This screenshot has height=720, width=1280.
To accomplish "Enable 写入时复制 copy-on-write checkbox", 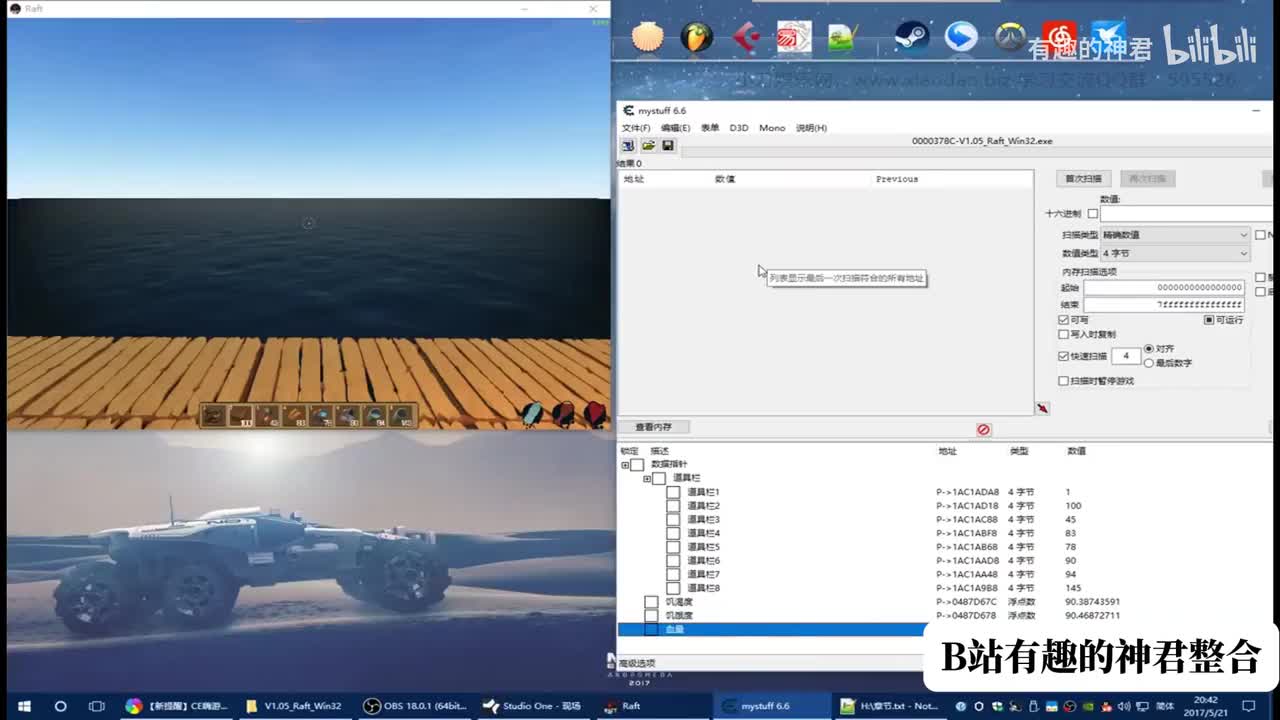I will coord(1064,335).
